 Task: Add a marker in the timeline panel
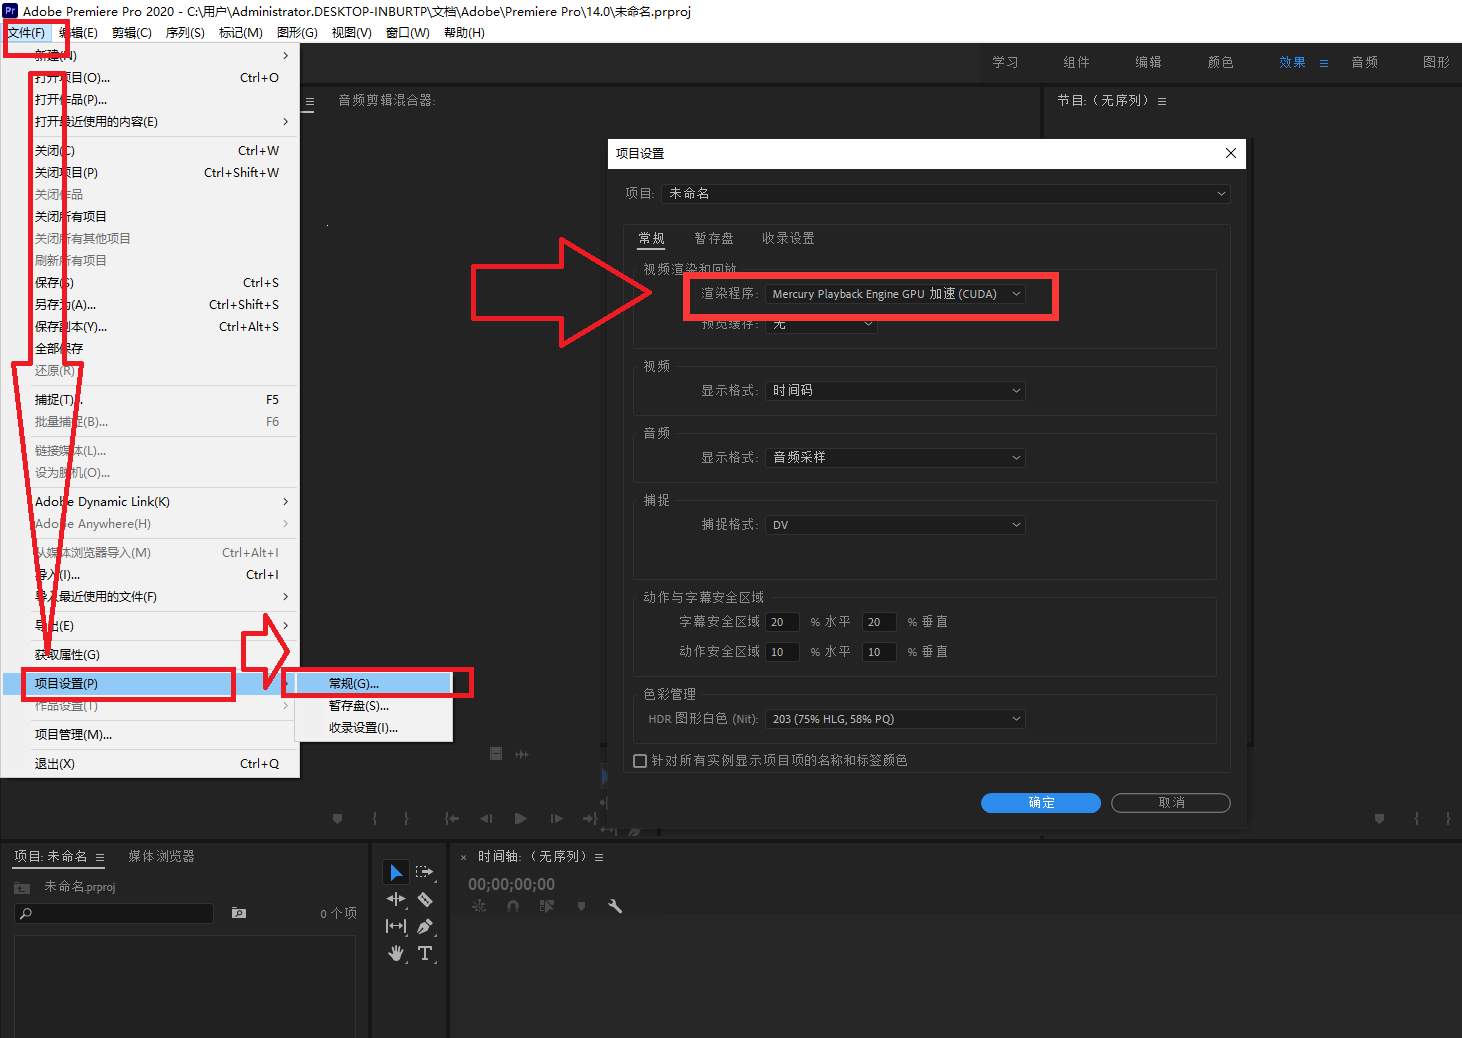(581, 906)
